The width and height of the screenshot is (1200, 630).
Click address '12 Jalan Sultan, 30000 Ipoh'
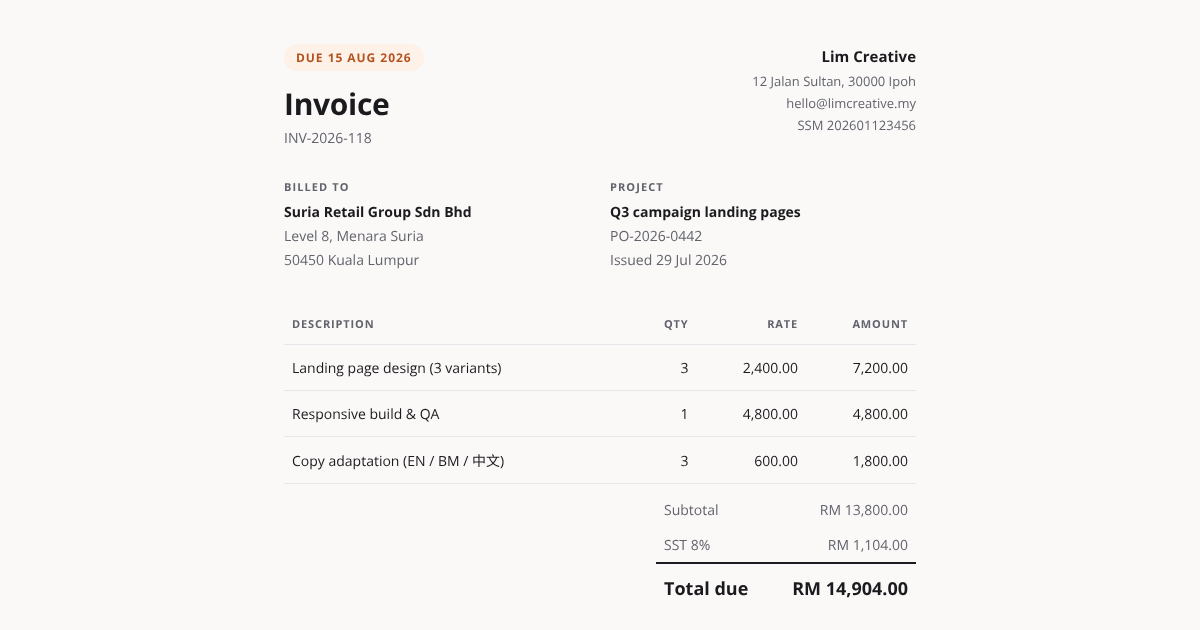(834, 82)
